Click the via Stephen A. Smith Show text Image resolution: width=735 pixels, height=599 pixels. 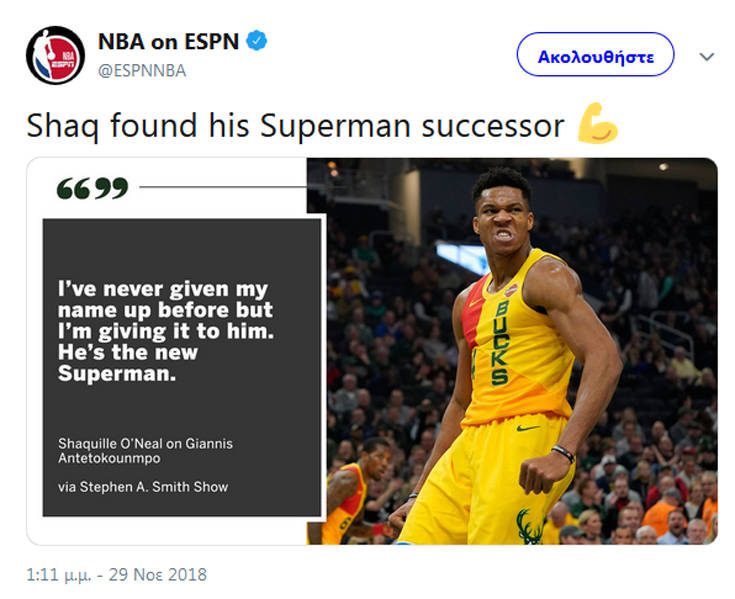pos(143,487)
